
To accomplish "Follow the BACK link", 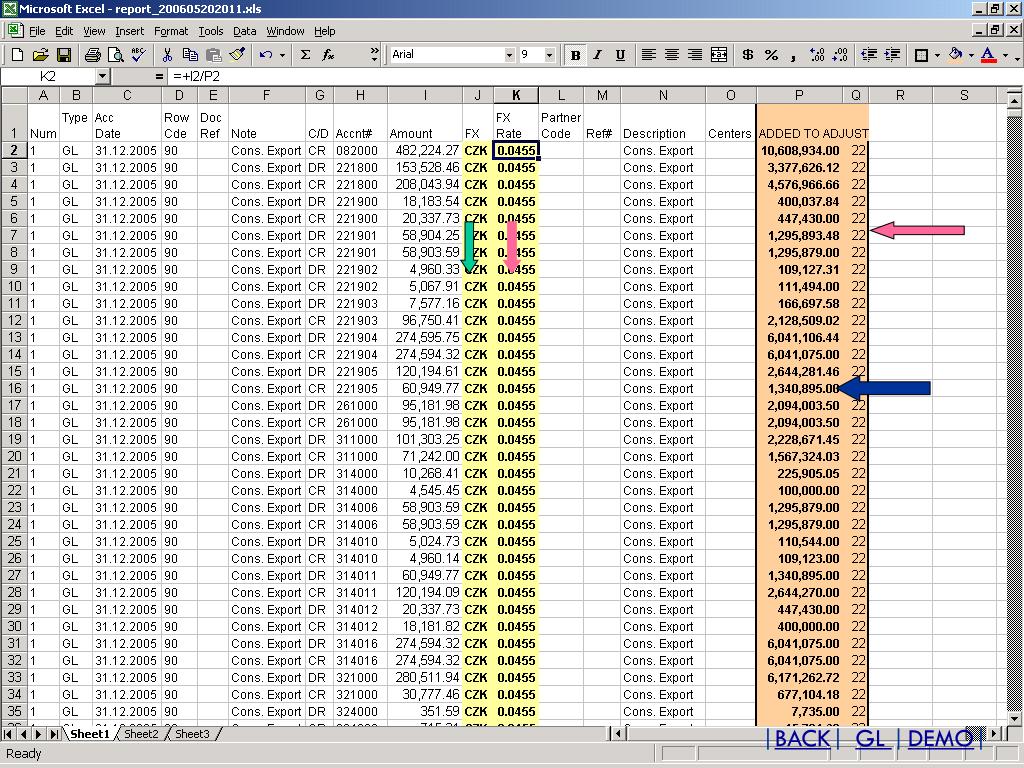I will 802,739.
